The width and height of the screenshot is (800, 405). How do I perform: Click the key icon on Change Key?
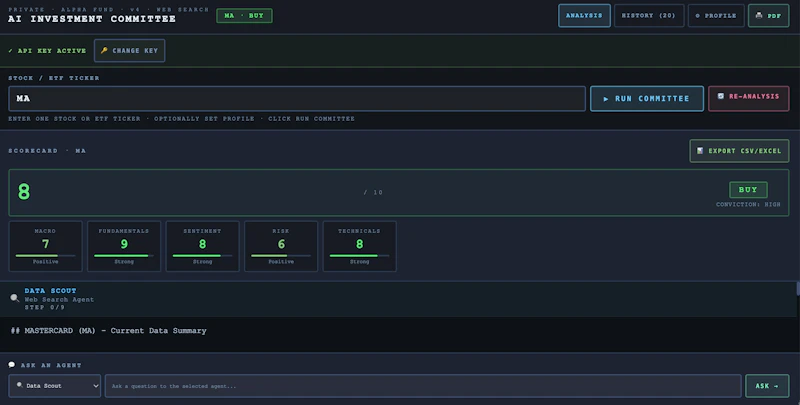click(x=104, y=50)
